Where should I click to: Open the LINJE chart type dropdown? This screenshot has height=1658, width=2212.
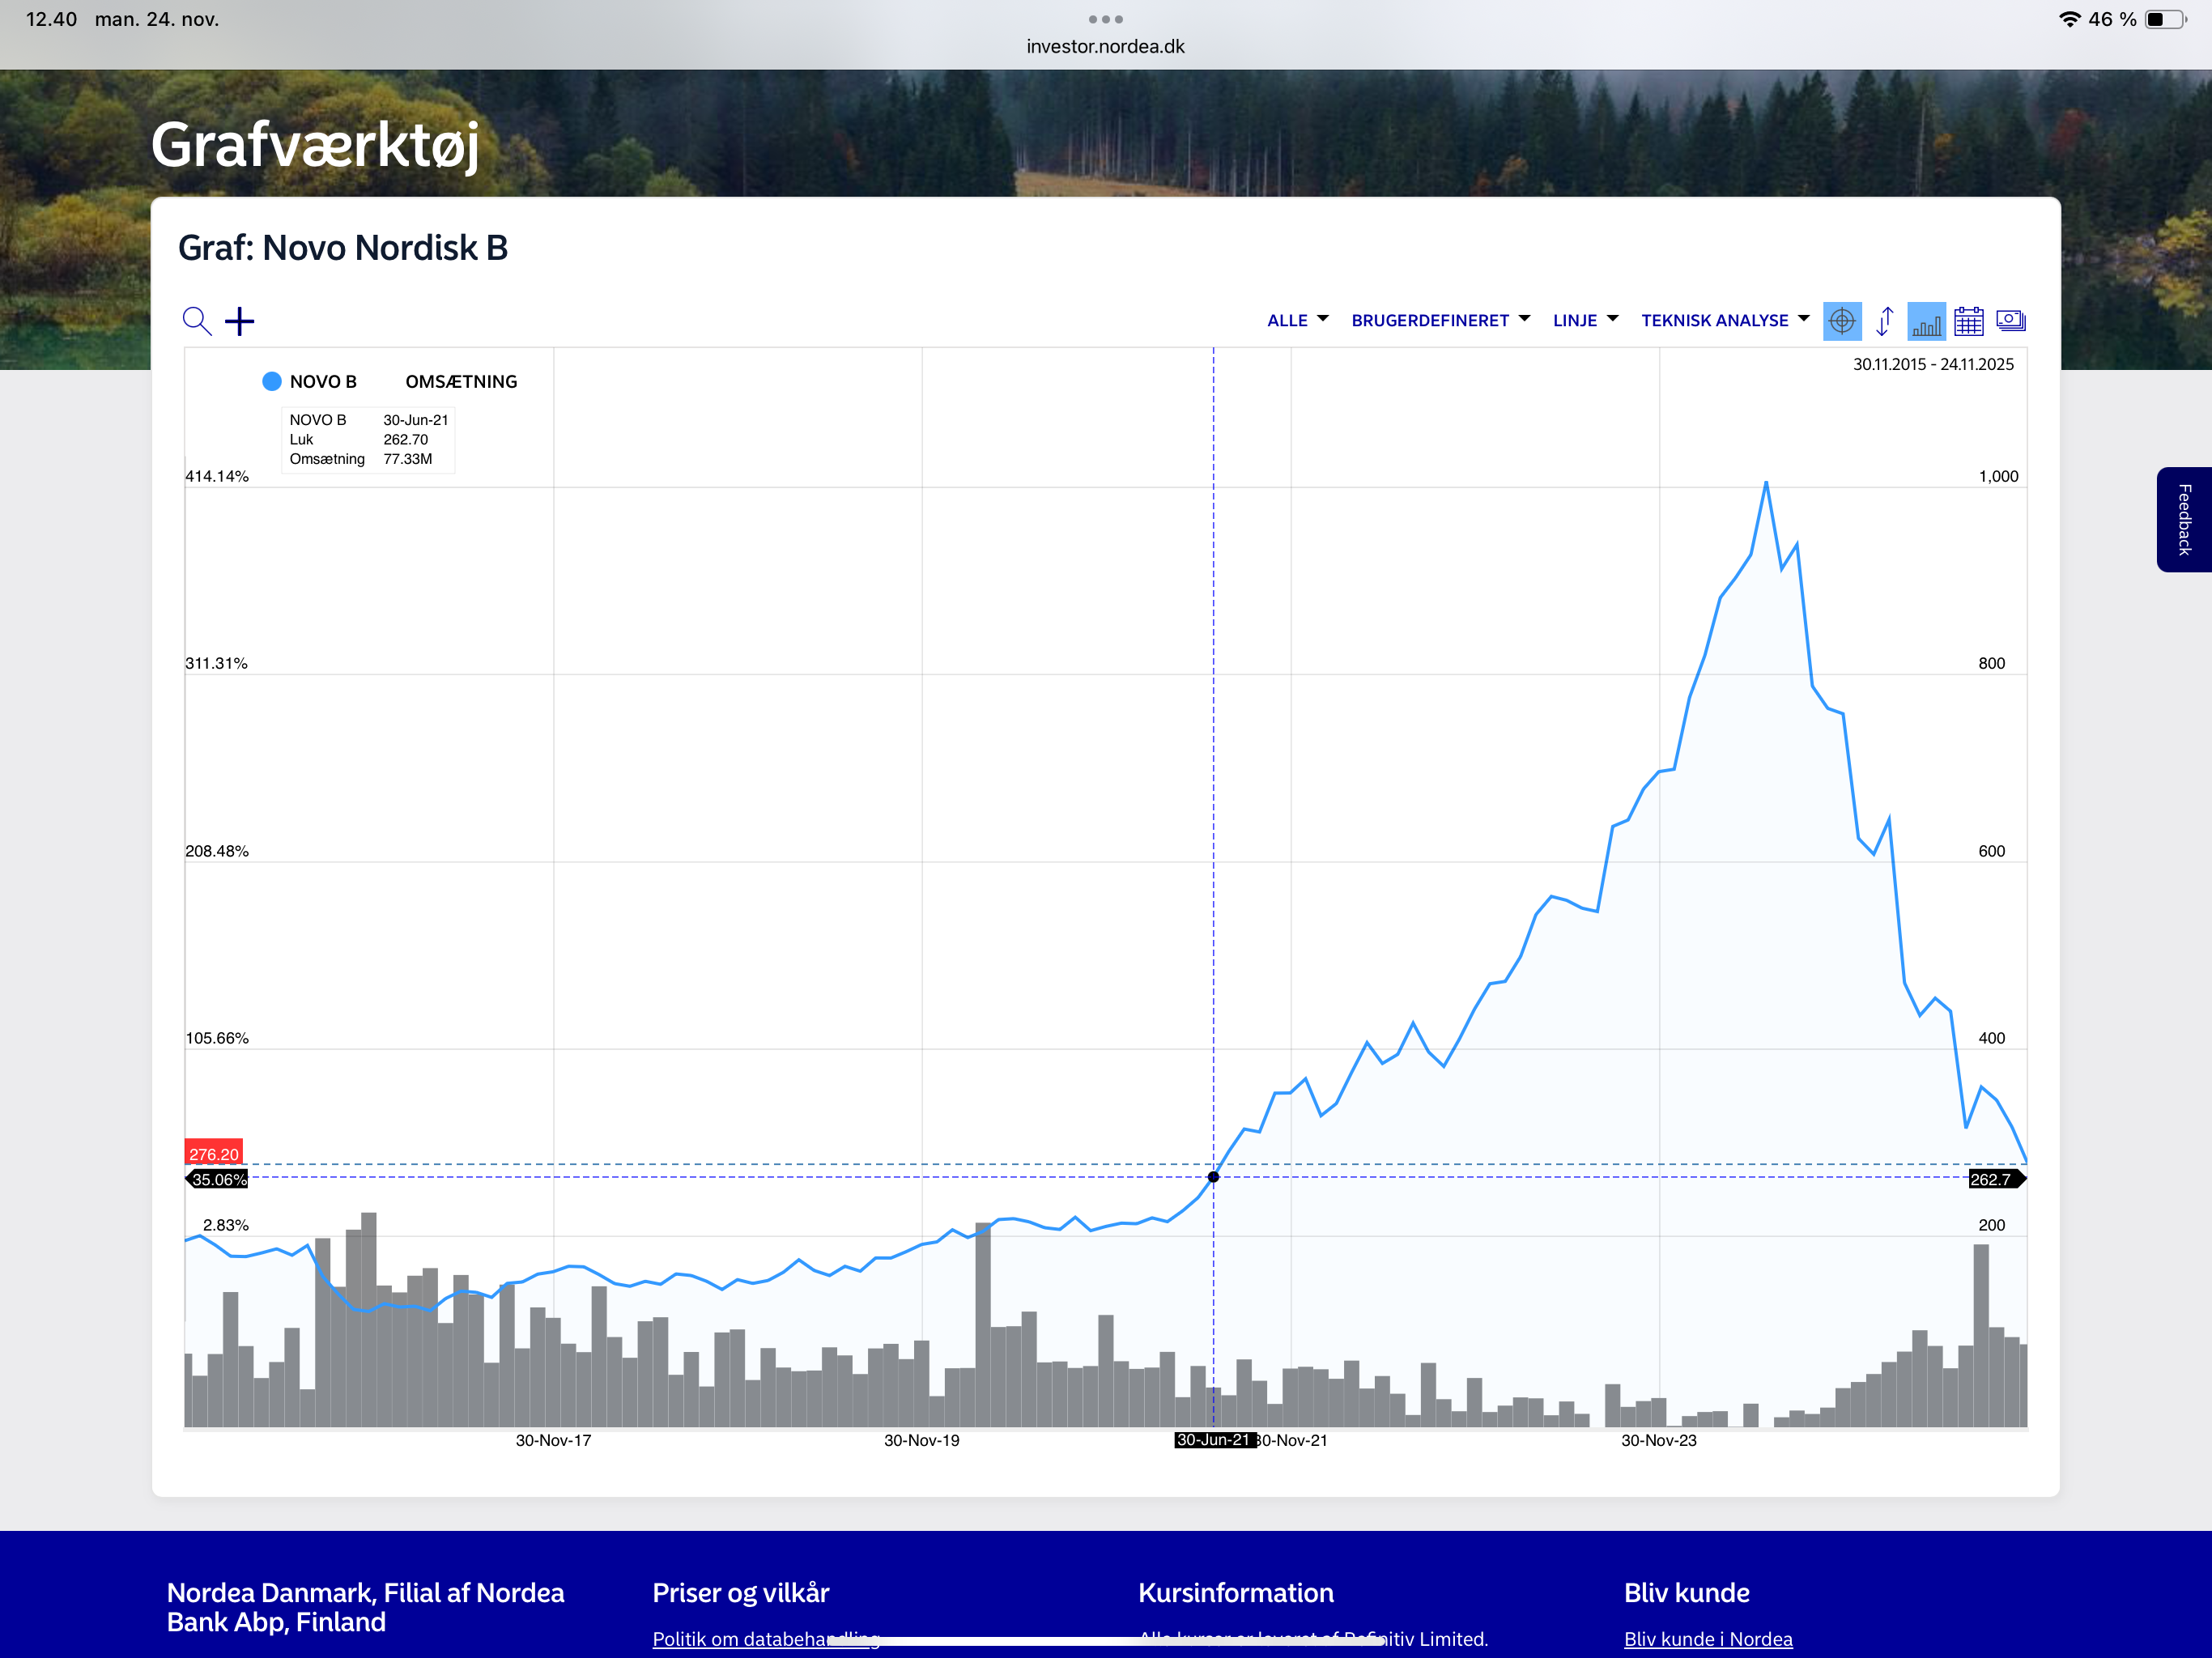click(1586, 320)
